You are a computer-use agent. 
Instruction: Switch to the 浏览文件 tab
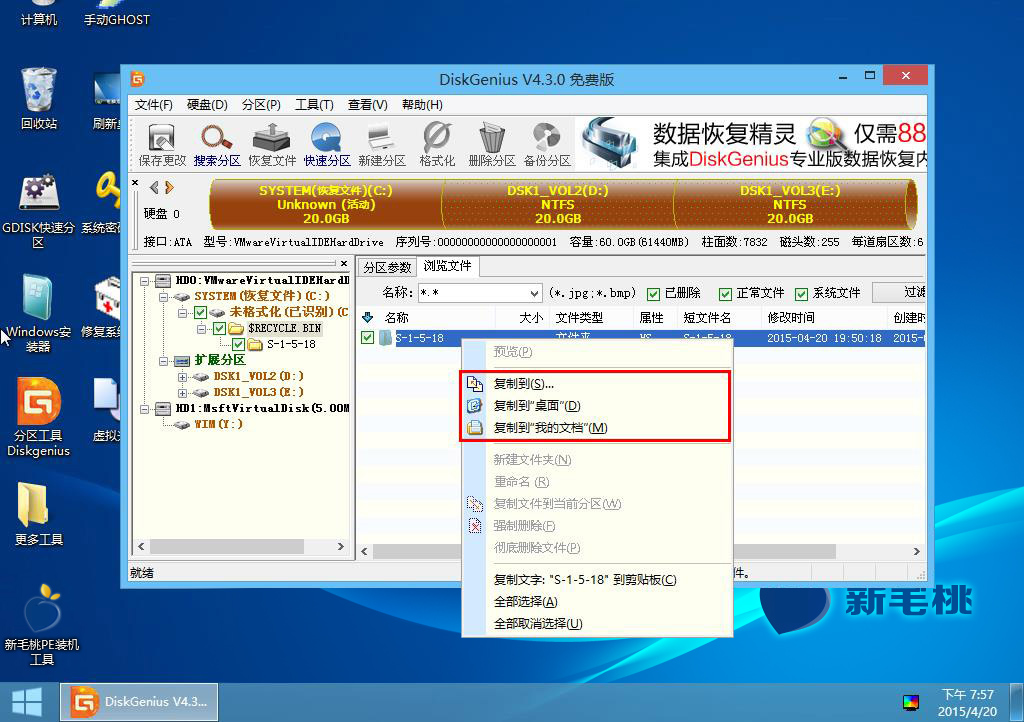tap(447, 266)
